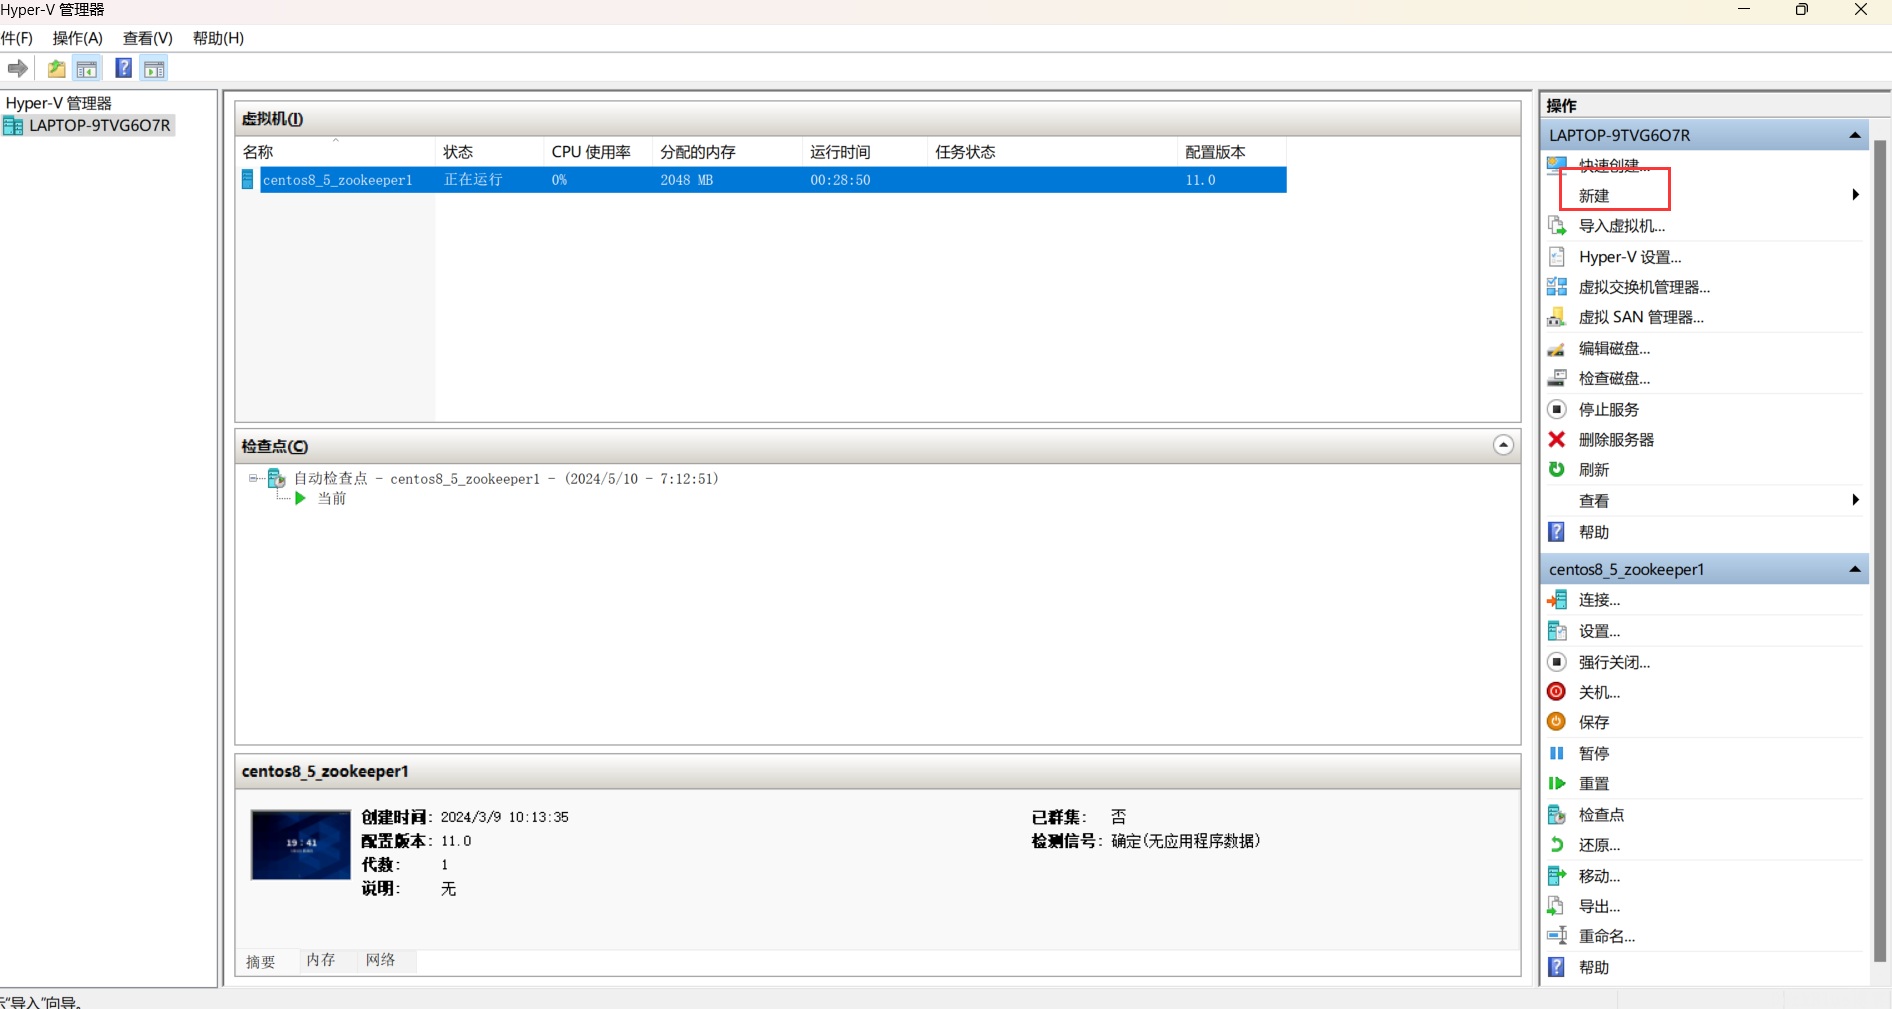Switch to the 网络 tab
1892x1009 pixels.
pyautogui.click(x=381, y=960)
